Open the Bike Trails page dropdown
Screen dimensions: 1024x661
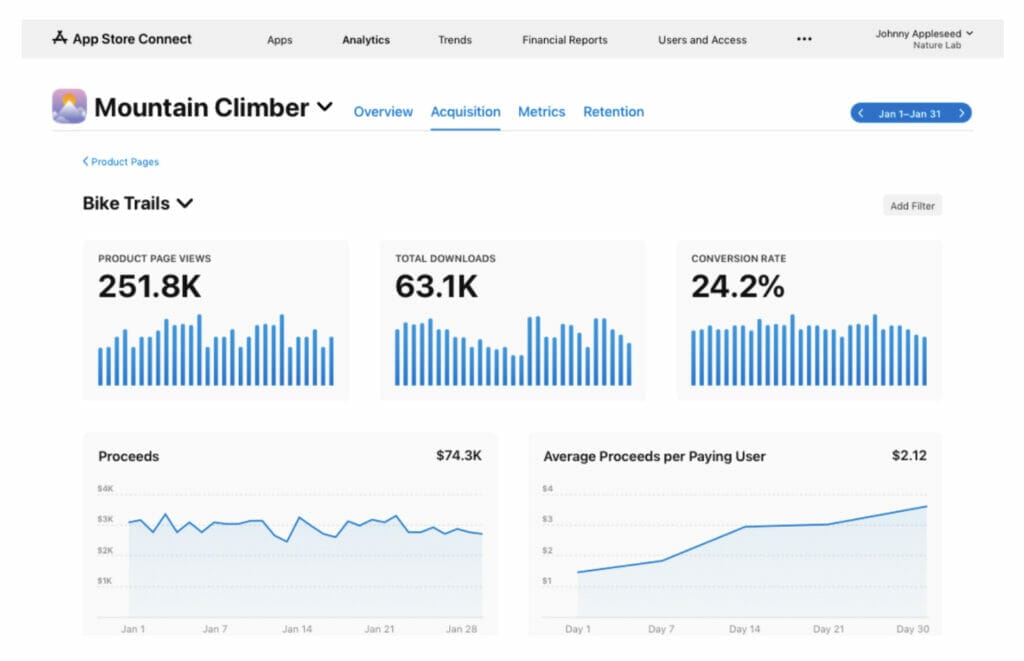pos(138,203)
